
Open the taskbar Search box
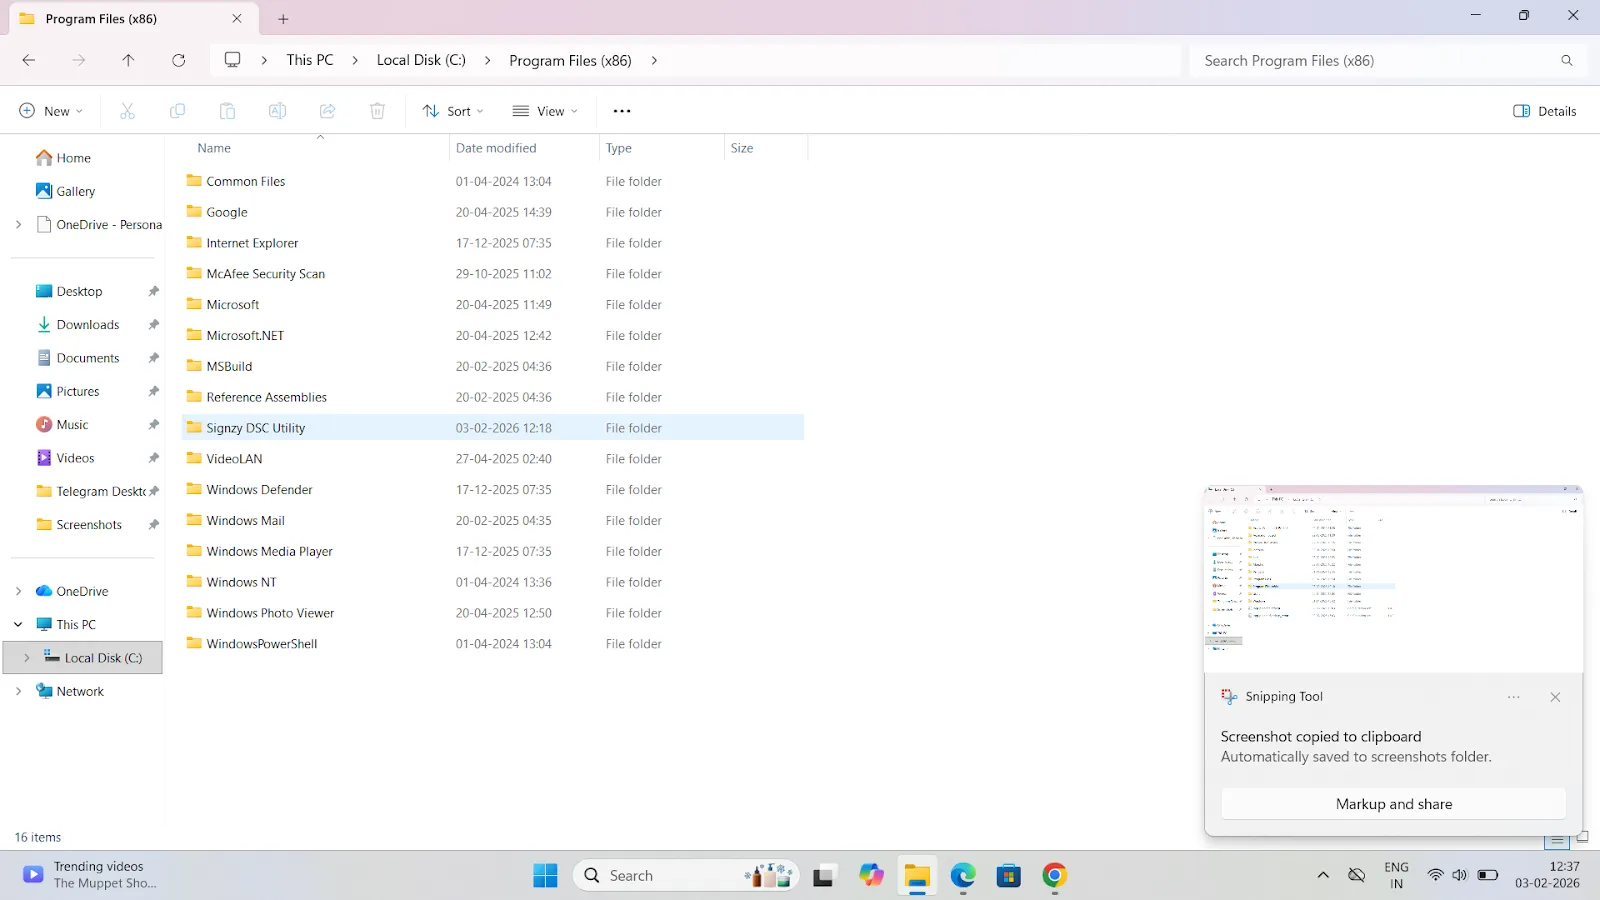pyautogui.click(x=686, y=876)
